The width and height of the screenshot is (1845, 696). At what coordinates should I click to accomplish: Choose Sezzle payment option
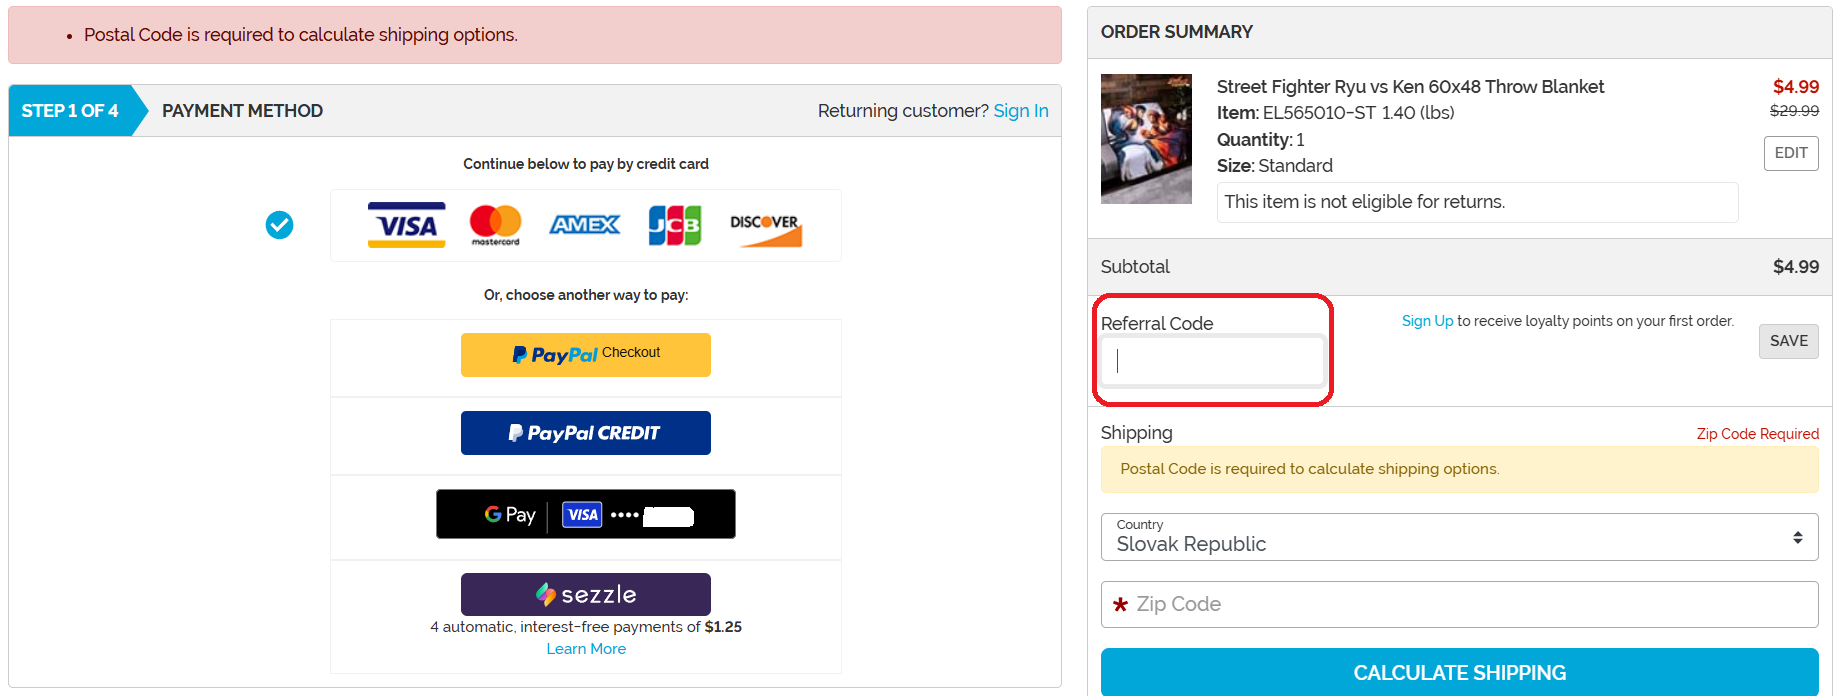pyautogui.click(x=585, y=594)
